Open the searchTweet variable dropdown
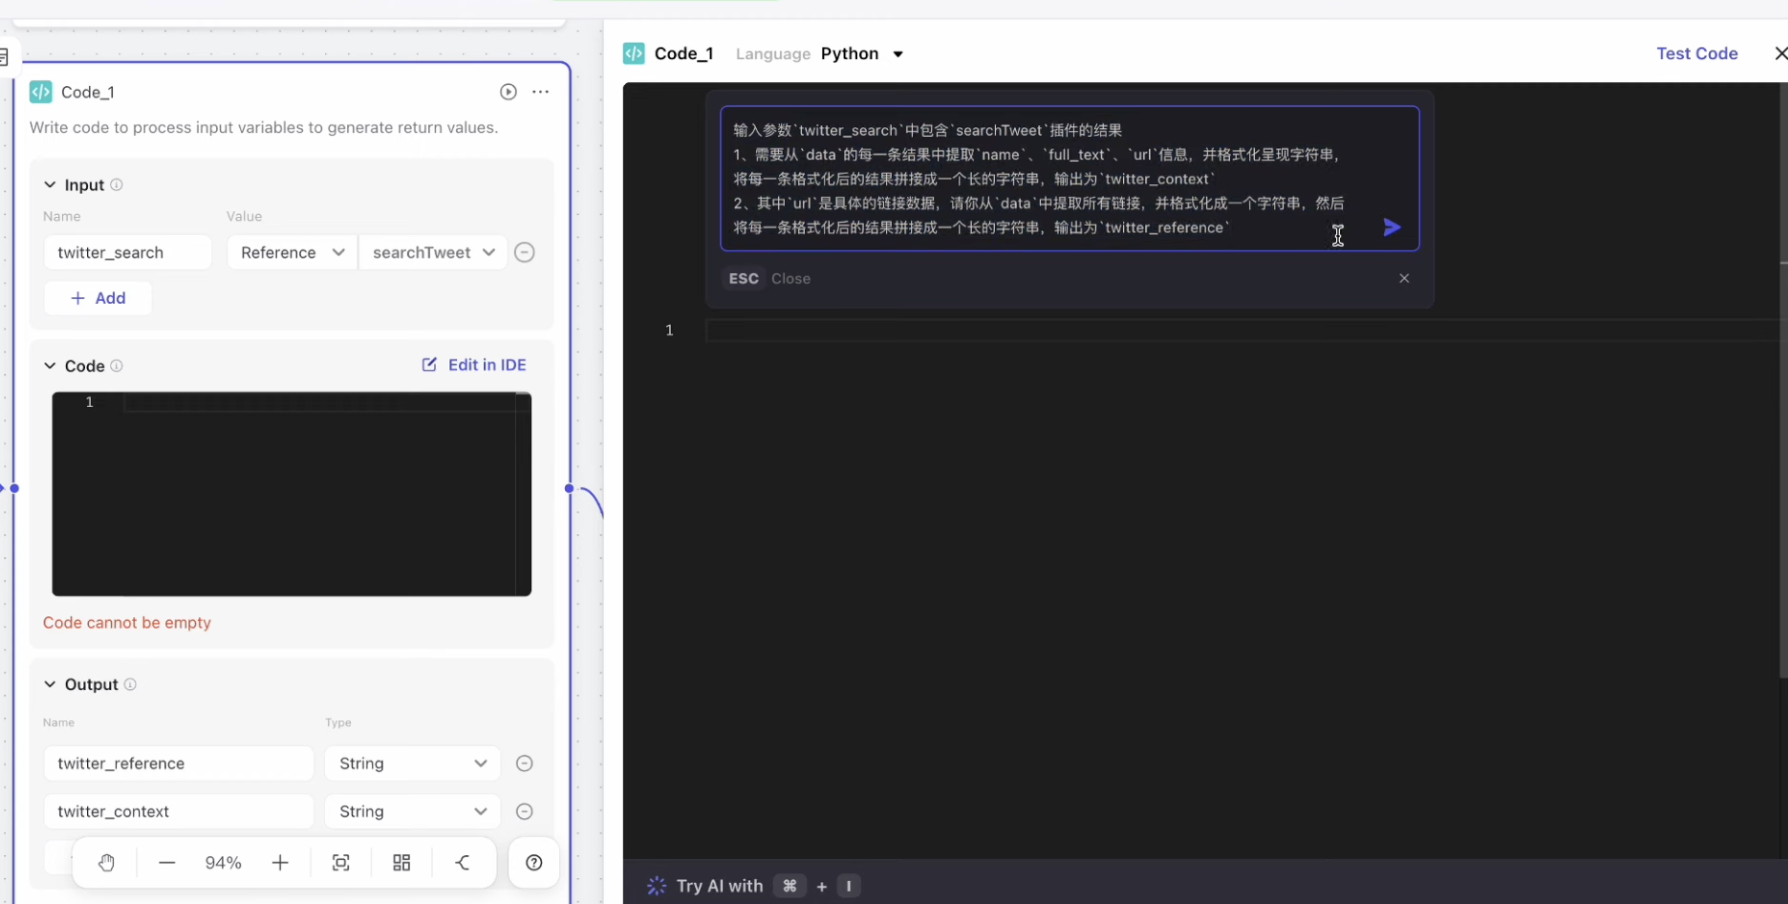 [x=433, y=253]
